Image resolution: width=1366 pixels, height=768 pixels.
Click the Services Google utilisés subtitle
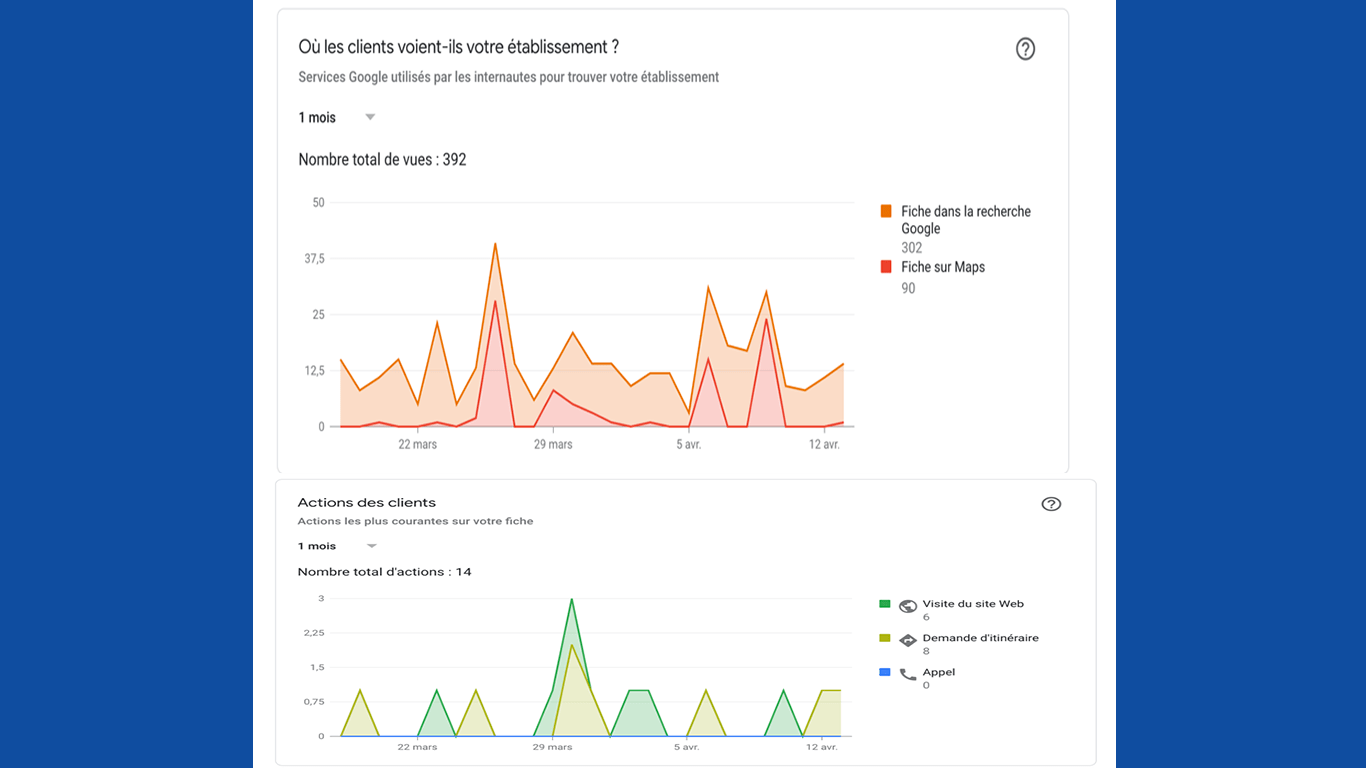(508, 77)
